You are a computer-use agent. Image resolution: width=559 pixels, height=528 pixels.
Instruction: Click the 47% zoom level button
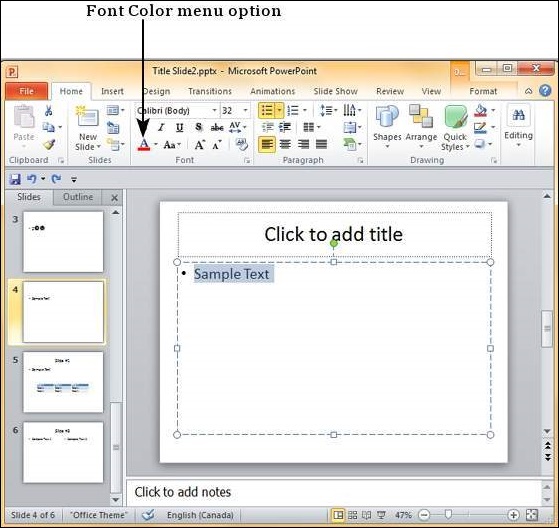pyautogui.click(x=403, y=515)
